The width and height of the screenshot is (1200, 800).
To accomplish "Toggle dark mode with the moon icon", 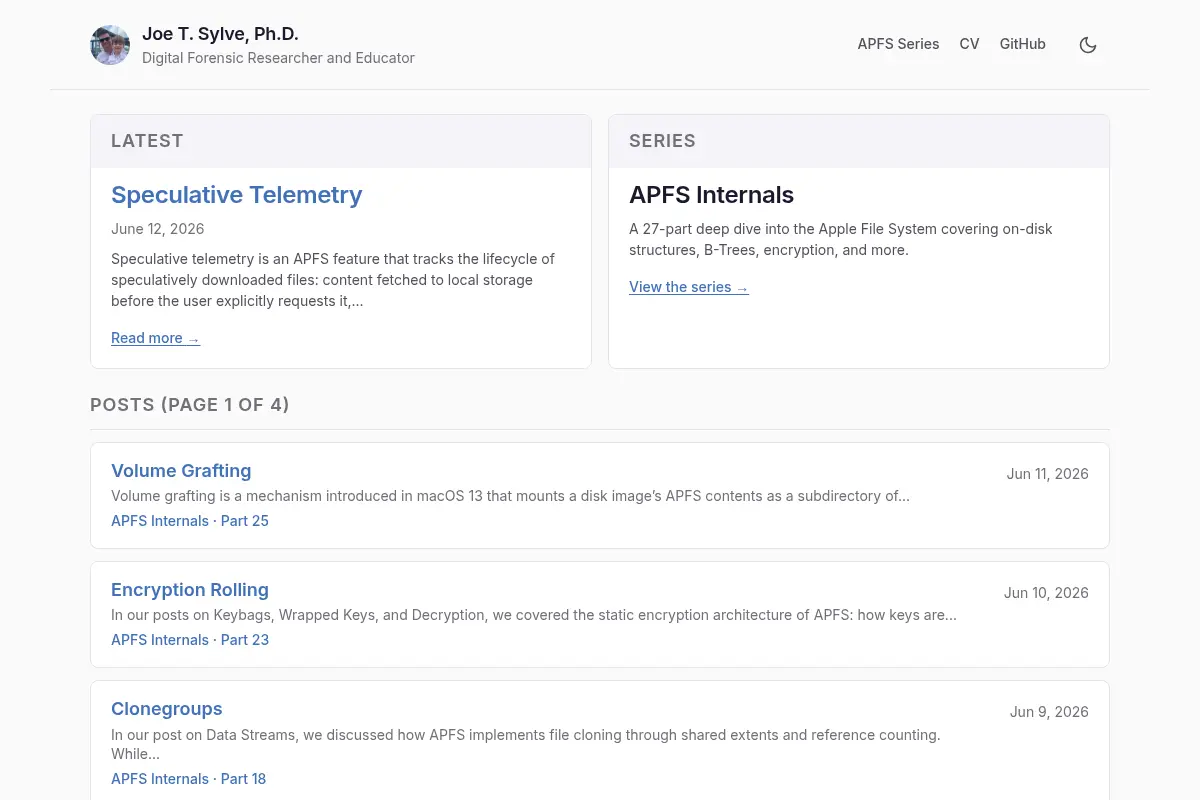I will (x=1088, y=45).
